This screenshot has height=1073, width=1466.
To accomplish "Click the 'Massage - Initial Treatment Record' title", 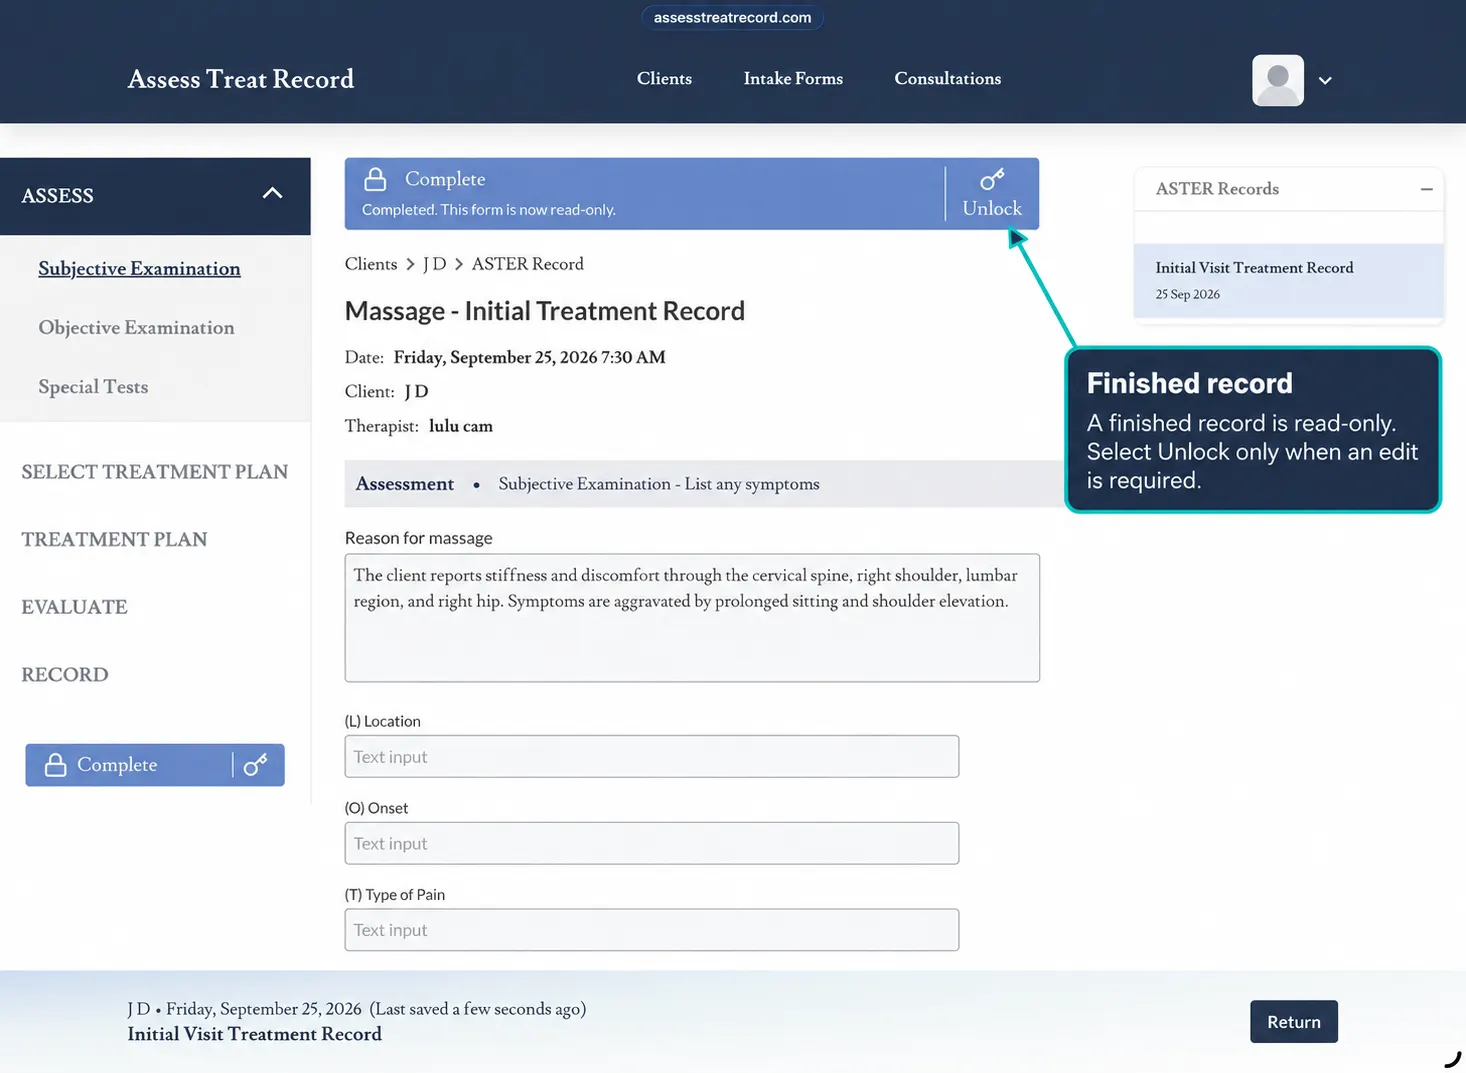I will [x=545, y=311].
